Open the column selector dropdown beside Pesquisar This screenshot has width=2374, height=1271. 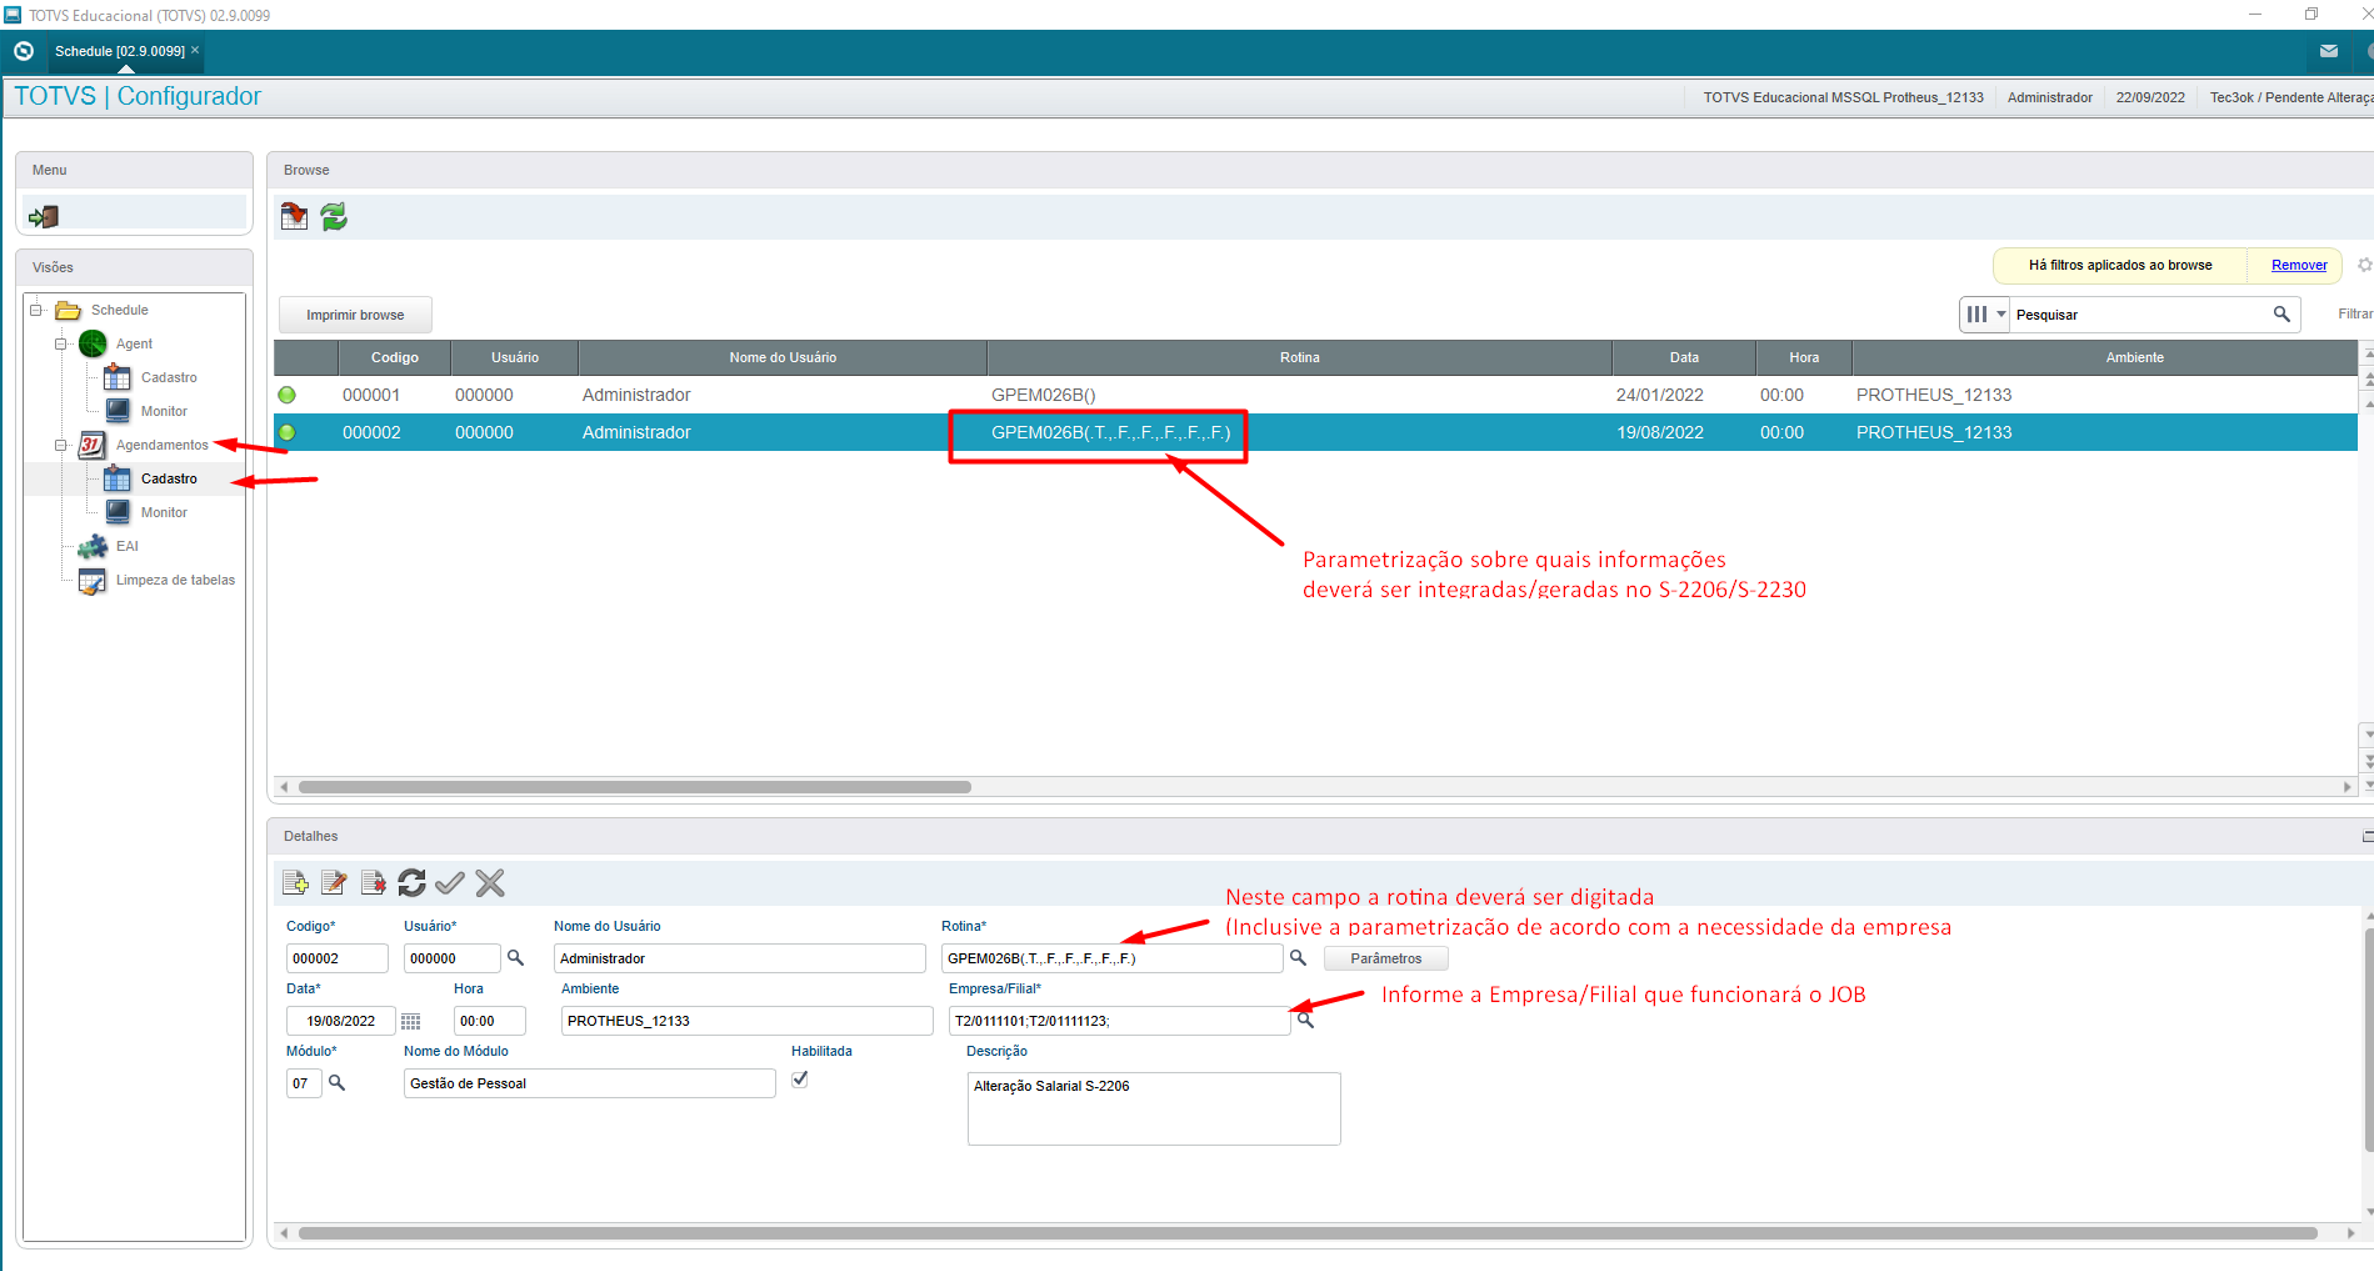[x=1984, y=314]
